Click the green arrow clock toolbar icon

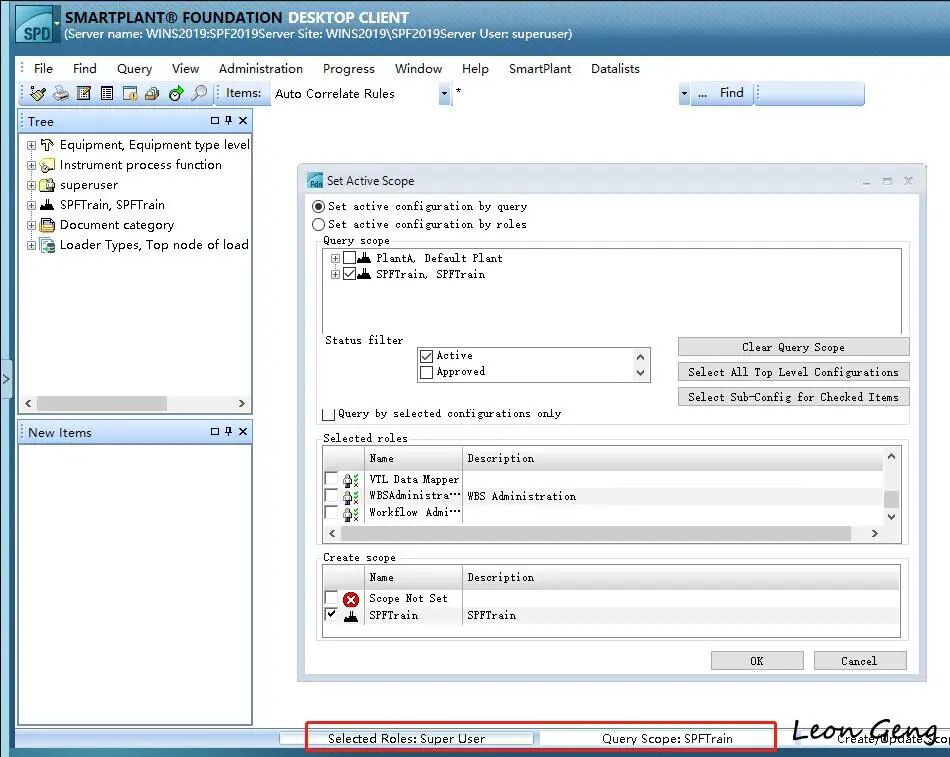pyautogui.click(x=176, y=93)
